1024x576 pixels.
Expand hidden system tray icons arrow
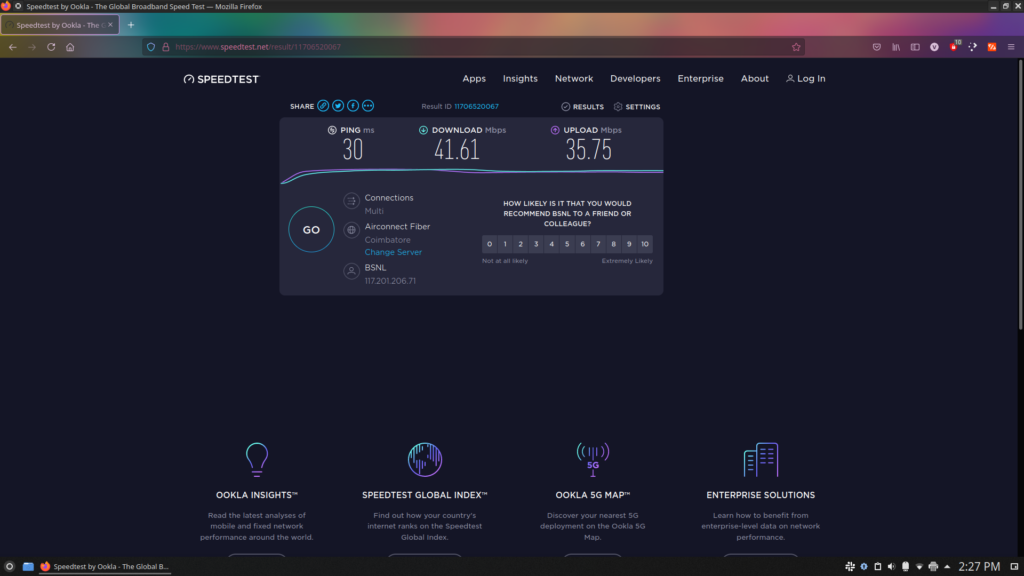click(x=947, y=566)
